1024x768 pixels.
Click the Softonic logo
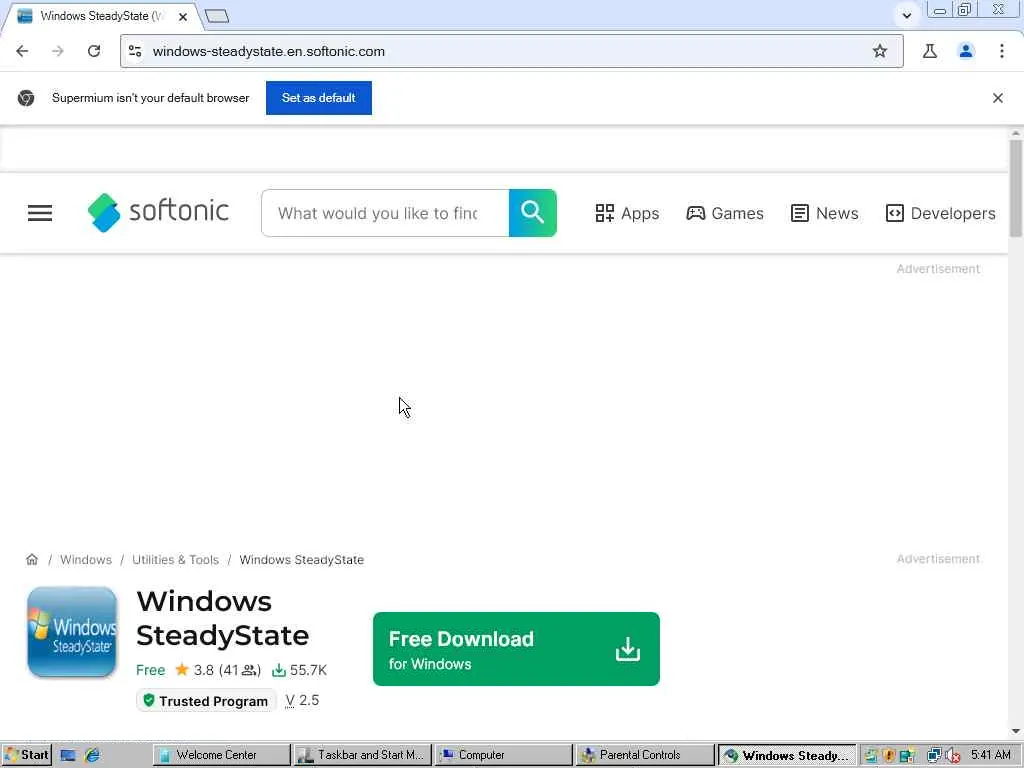coord(158,212)
